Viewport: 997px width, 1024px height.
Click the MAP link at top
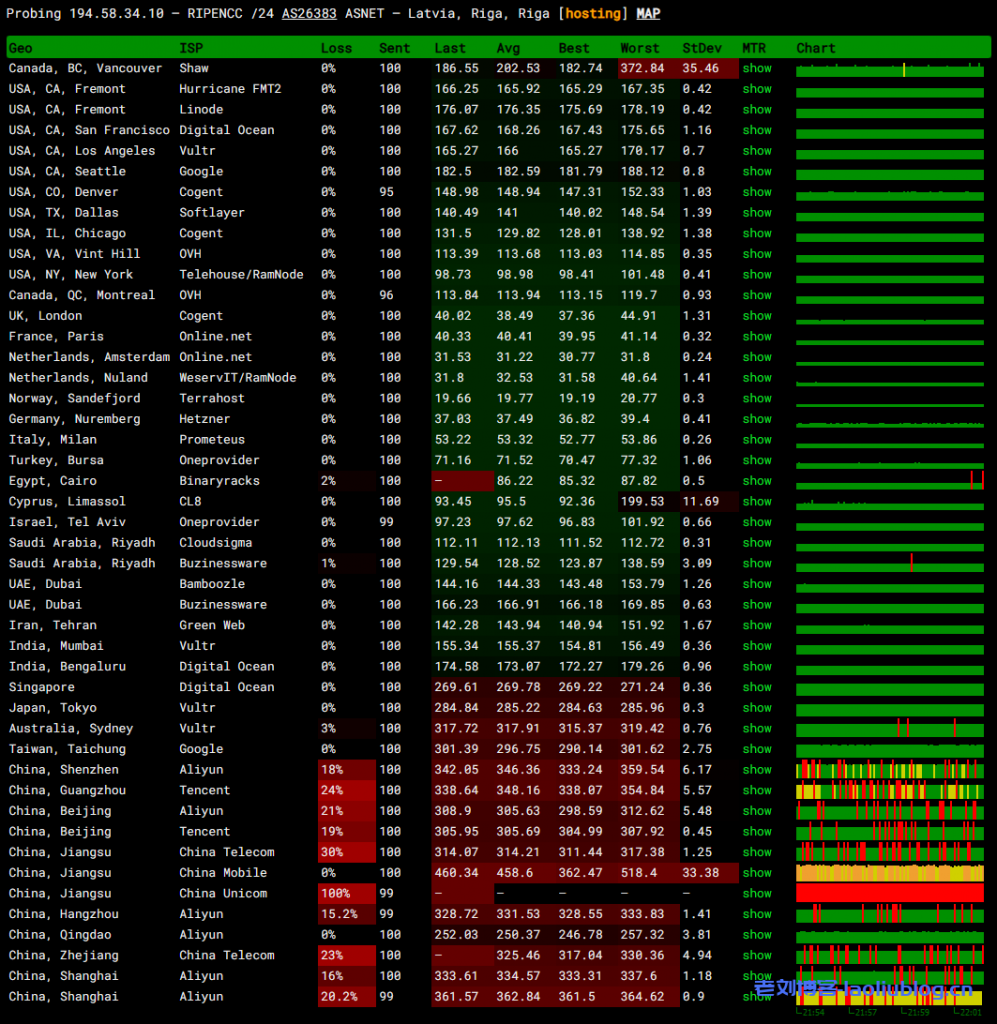click(x=648, y=14)
